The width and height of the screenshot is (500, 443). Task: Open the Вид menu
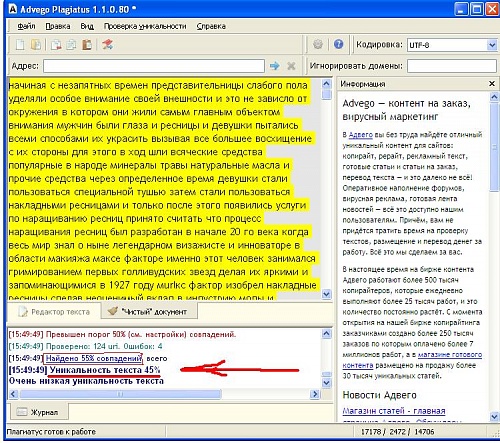point(87,26)
